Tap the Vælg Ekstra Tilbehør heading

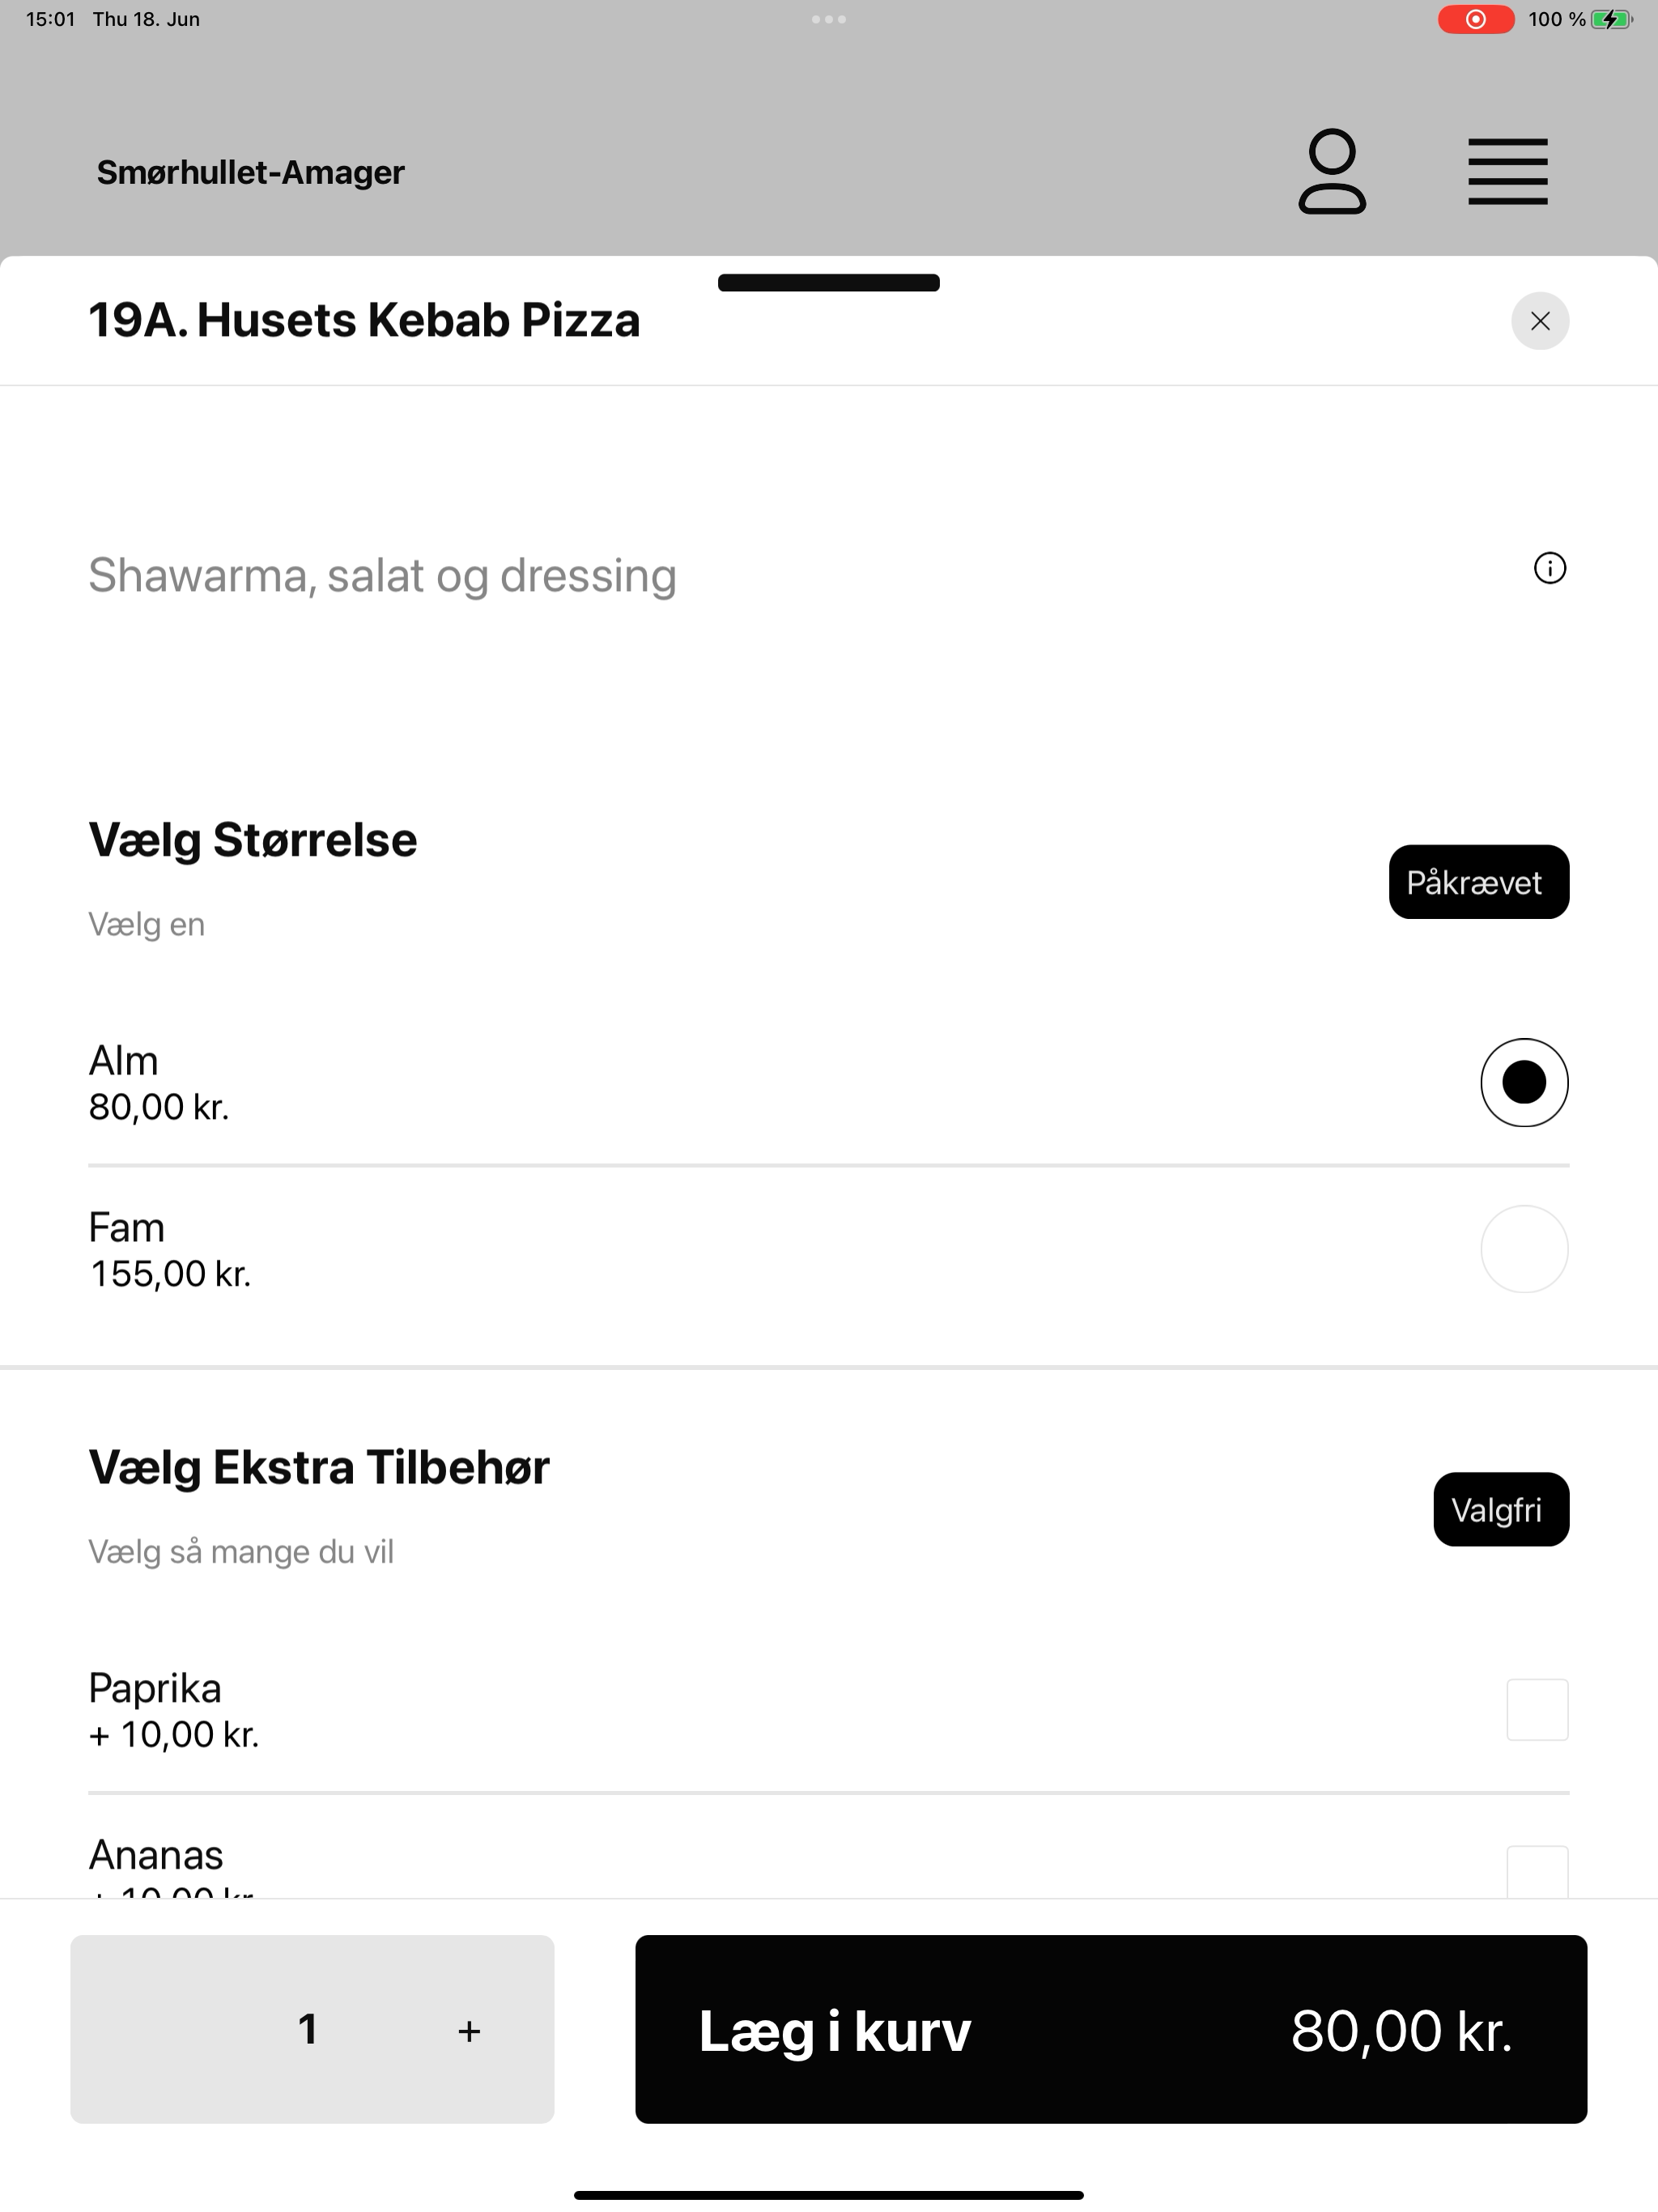point(319,1467)
